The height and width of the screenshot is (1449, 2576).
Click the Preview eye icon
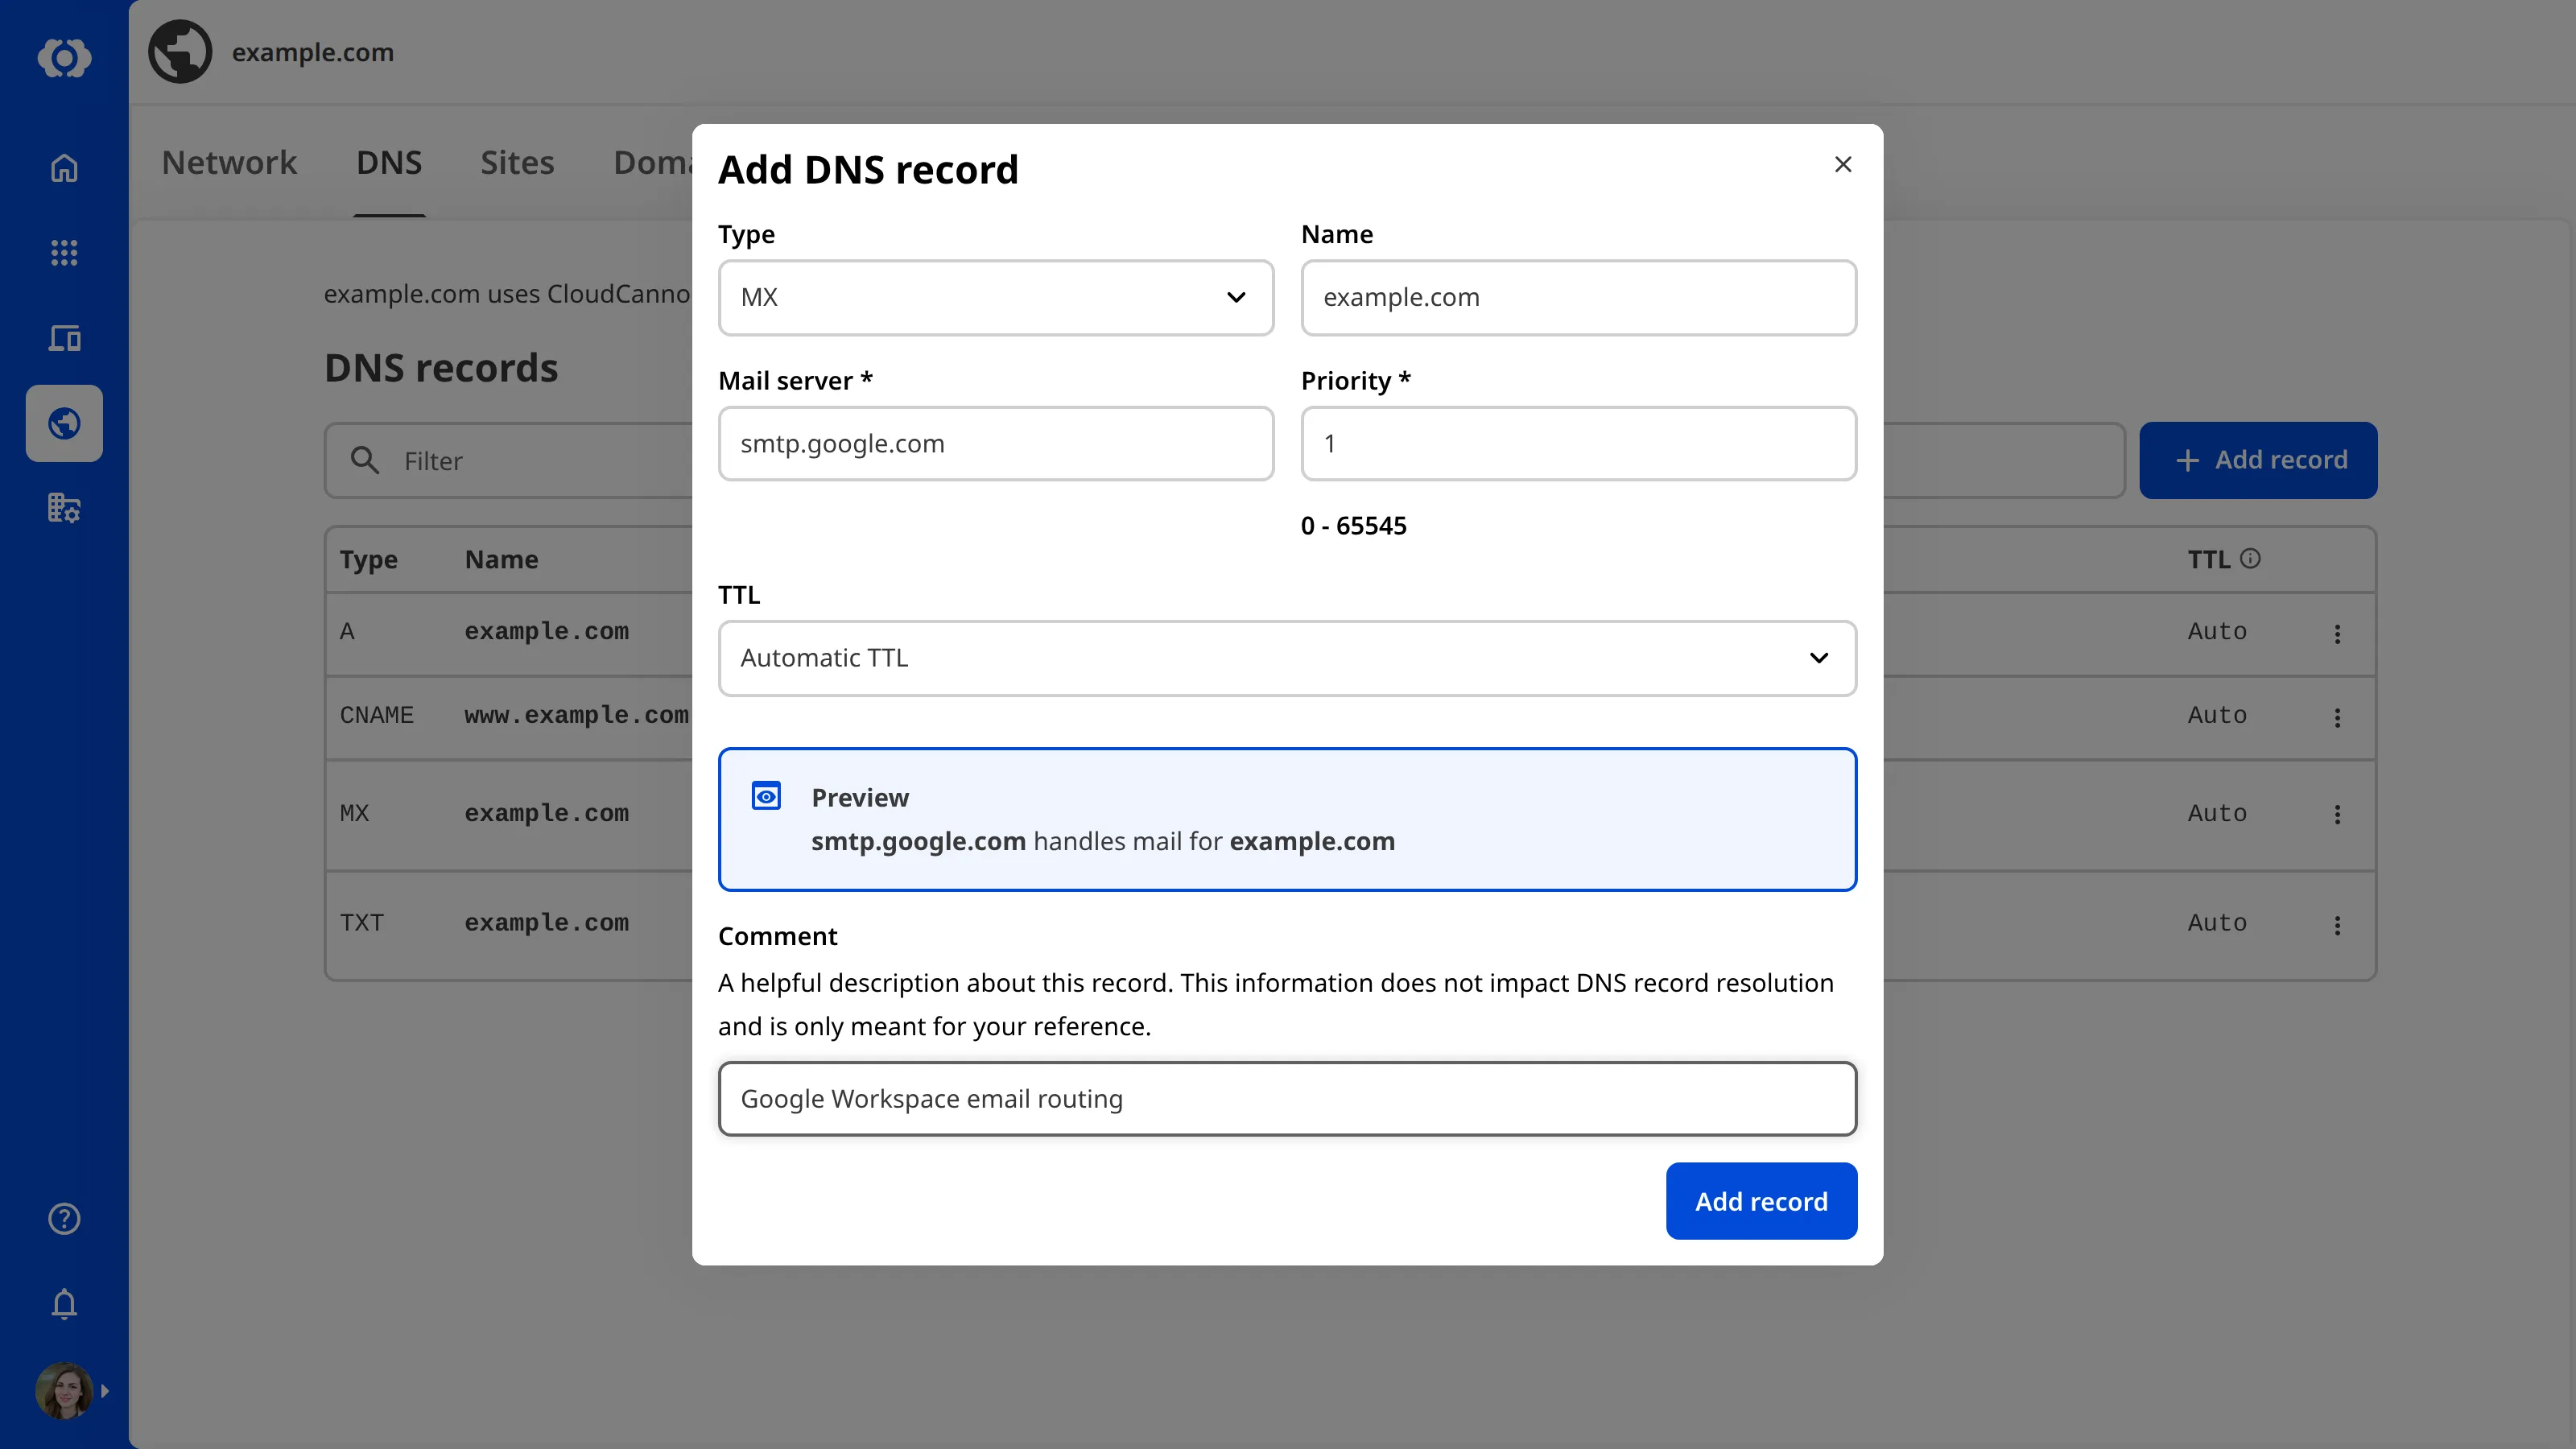pyautogui.click(x=766, y=796)
